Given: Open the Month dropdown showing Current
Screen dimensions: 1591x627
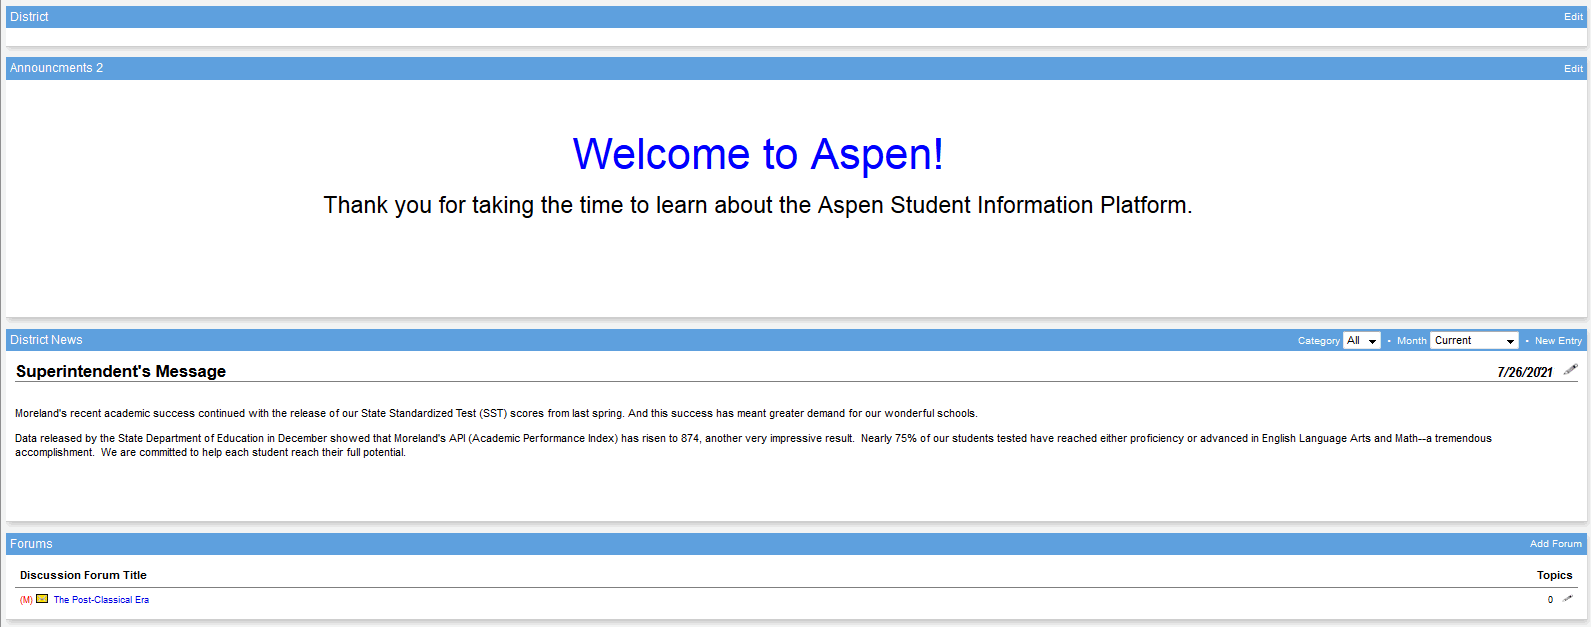Looking at the screenshot, I should 1474,341.
